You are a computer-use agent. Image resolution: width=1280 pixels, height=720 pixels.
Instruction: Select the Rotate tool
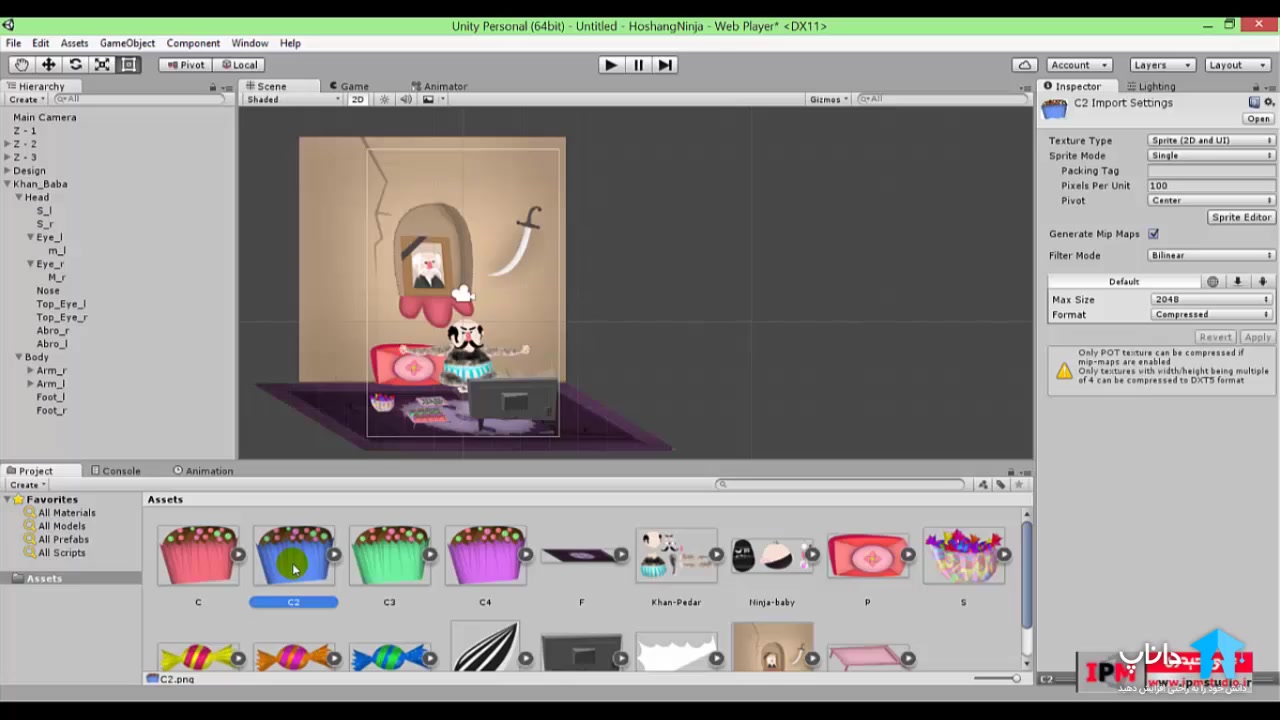75,65
